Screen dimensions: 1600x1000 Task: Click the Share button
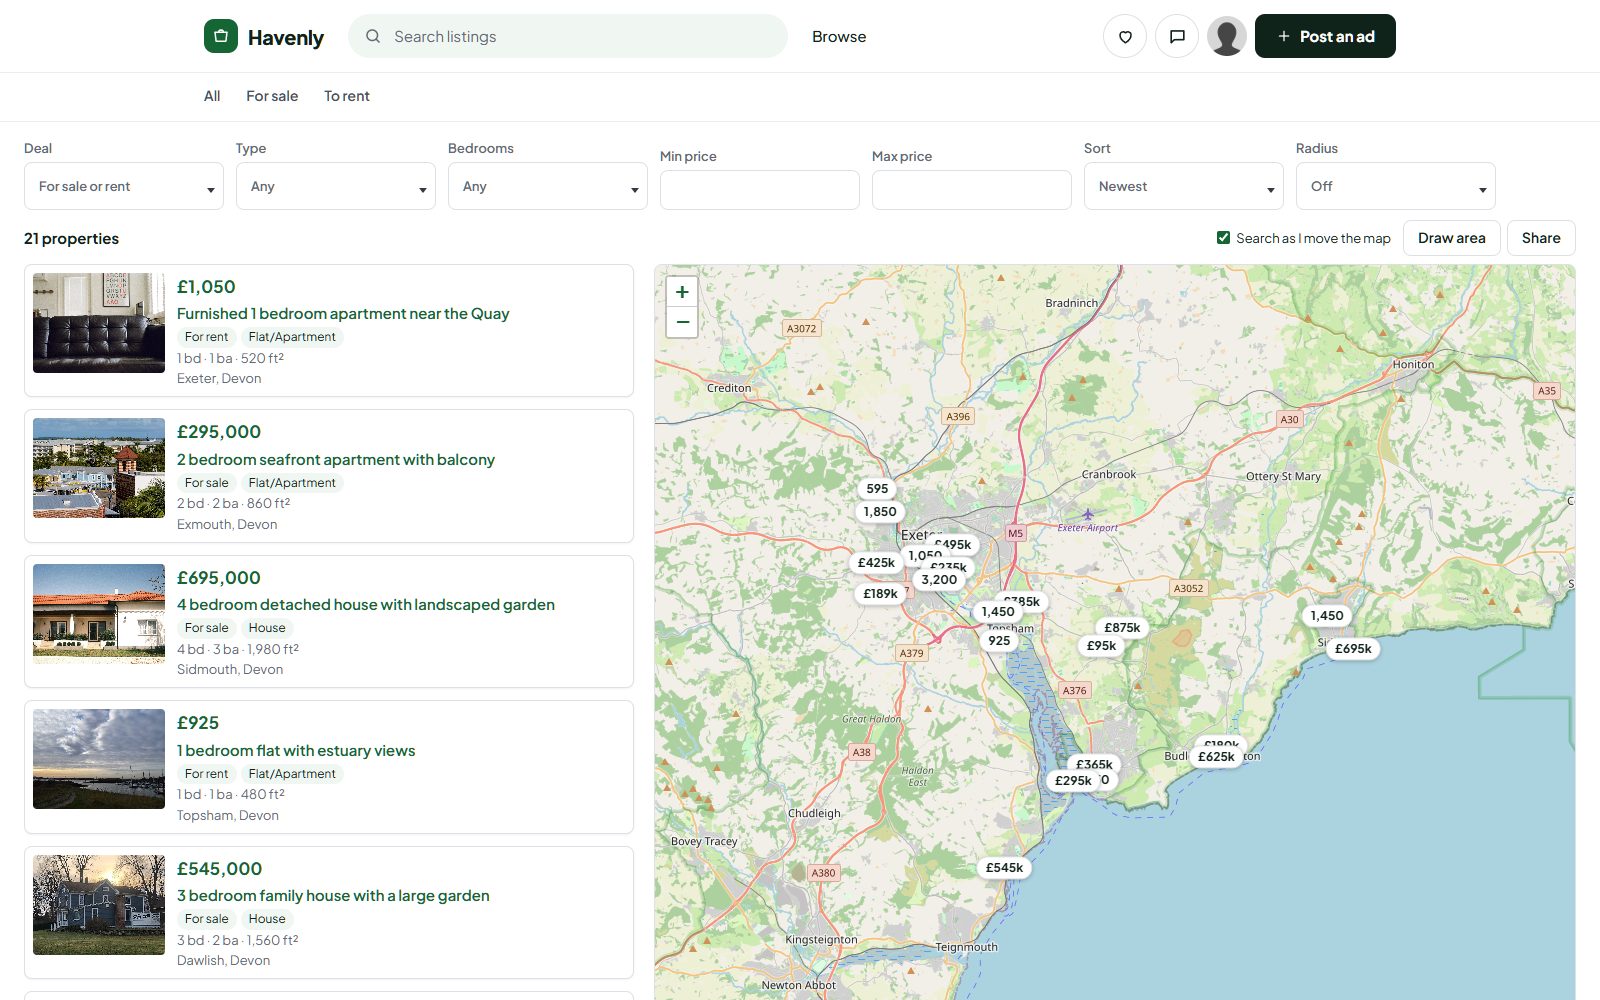(x=1541, y=238)
